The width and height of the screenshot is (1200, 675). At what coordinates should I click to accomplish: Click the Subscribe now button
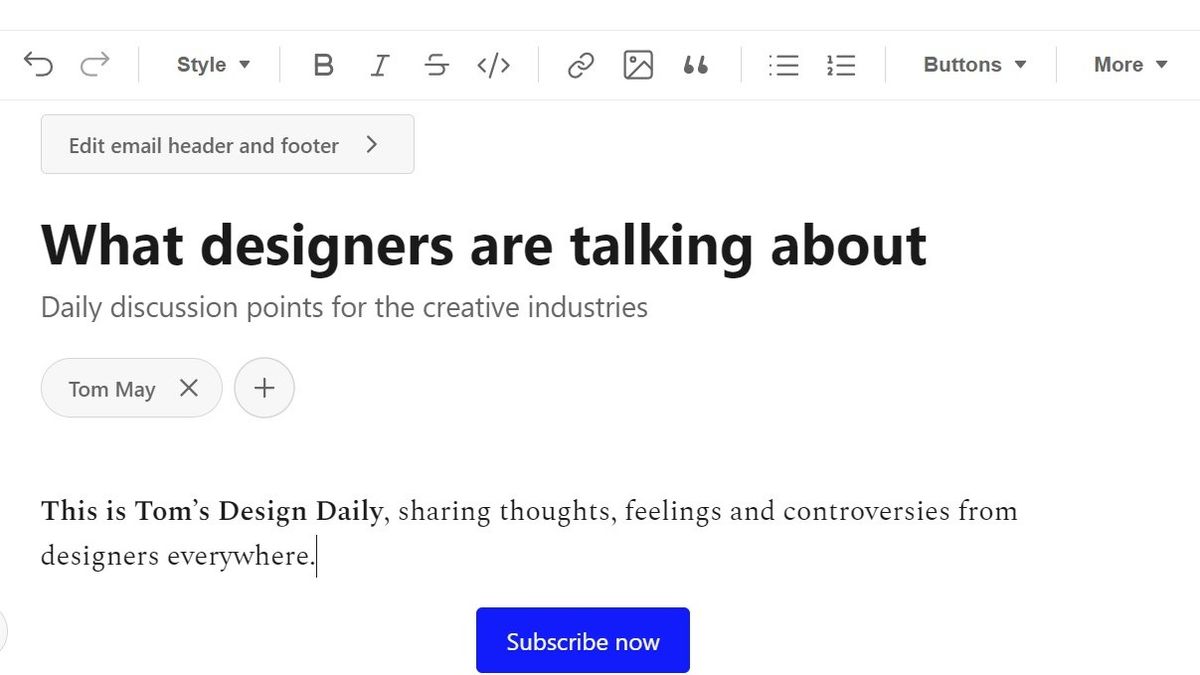pyautogui.click(x=583, y=640)
